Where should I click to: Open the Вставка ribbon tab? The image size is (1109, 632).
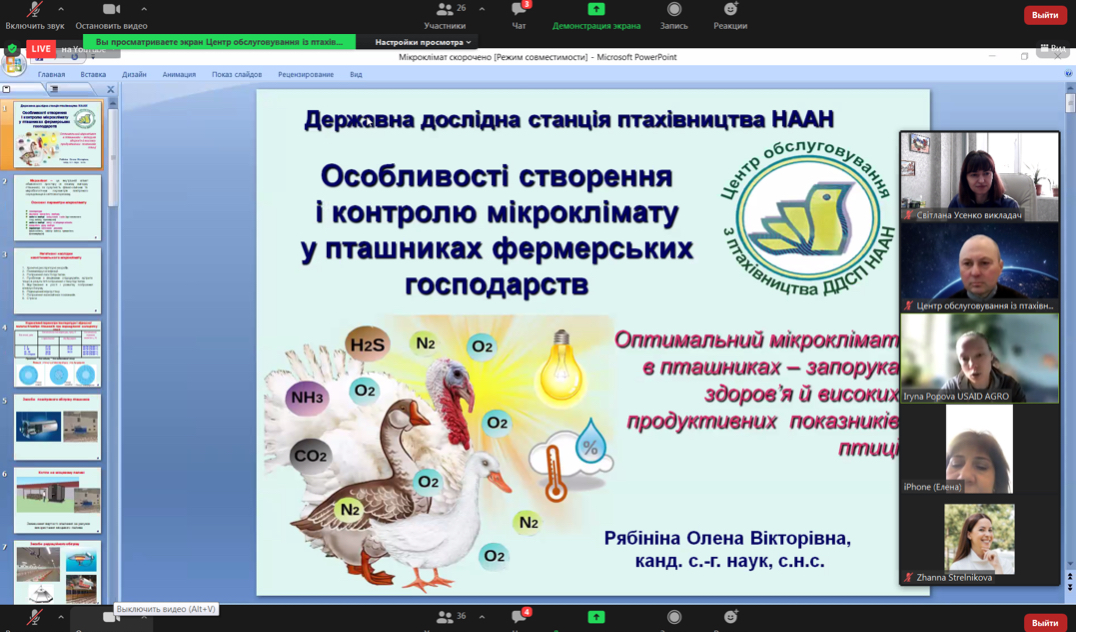pos(93,74)
